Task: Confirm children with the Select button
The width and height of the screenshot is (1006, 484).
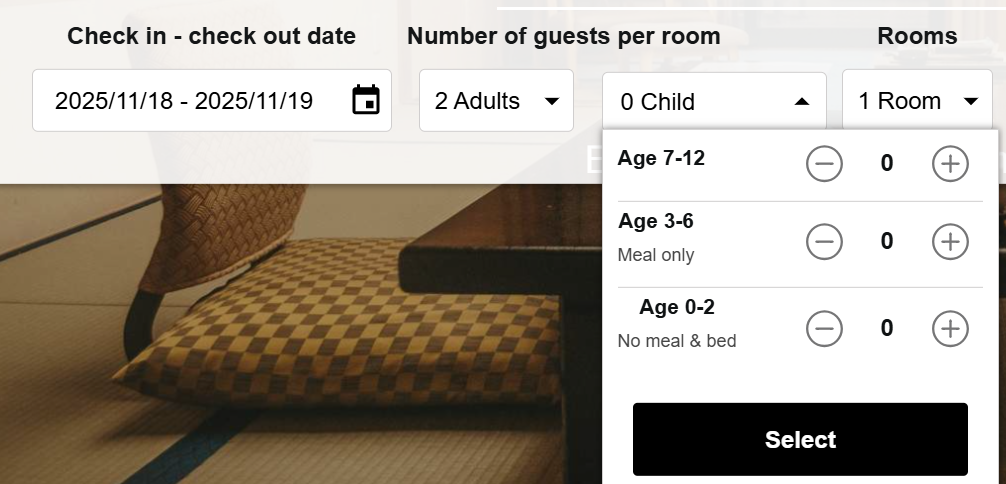Action: click(x=800, y=440)
